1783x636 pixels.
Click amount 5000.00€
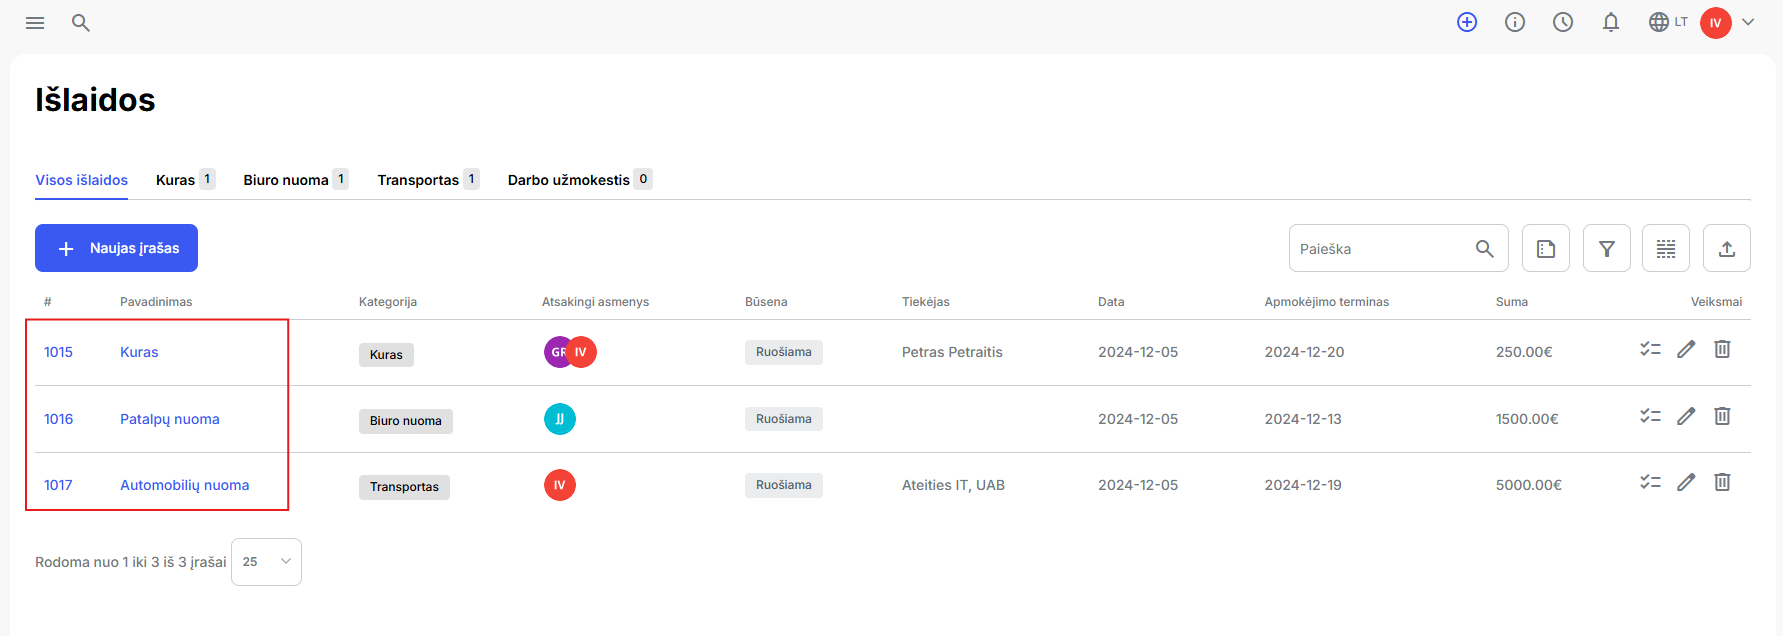(1529, 485)
